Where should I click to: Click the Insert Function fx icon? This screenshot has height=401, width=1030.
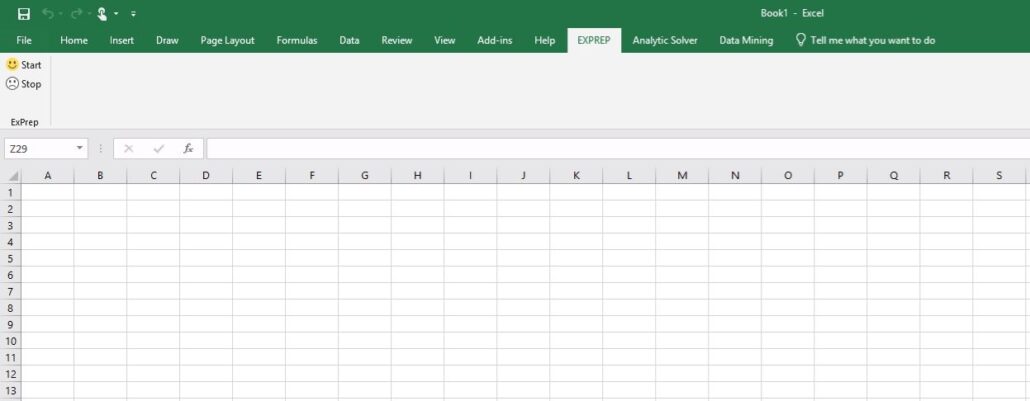click(189, 149)
